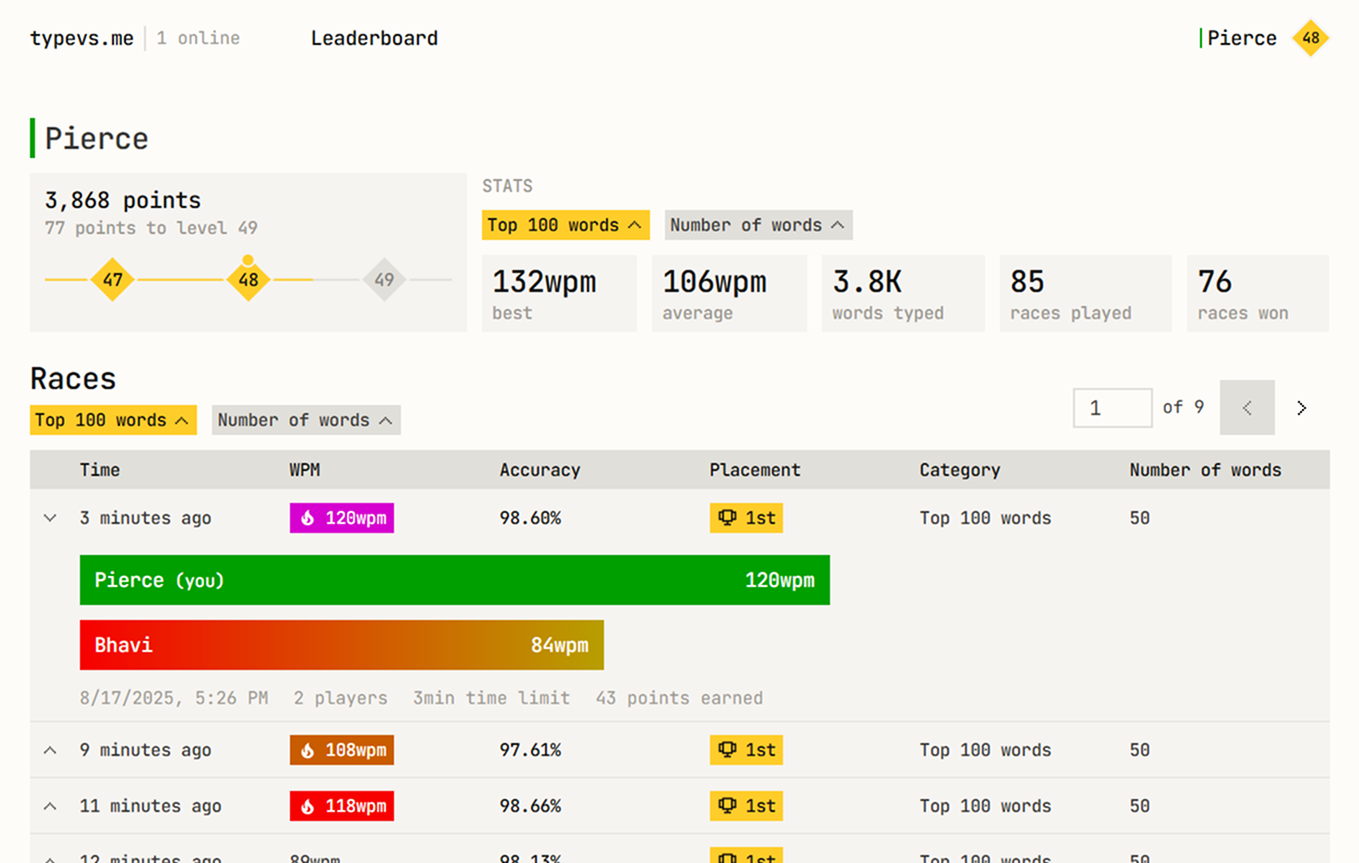Click the 2 players text
Image resolution: width=1359 pixels, height=863 pixels.
[340, 698]
